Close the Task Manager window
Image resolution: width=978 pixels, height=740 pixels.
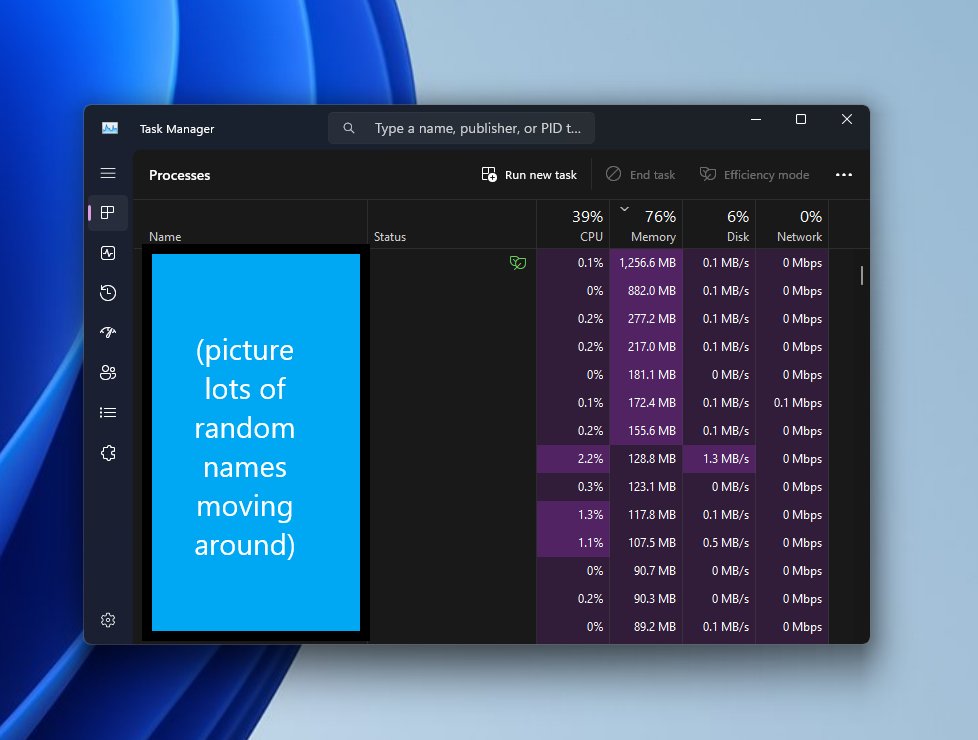(x=846, y=119)
